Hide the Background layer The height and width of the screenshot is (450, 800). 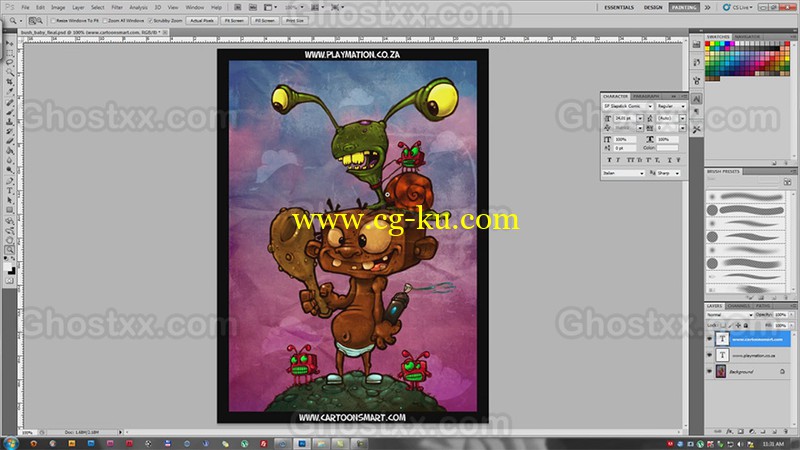tap(709, 371)
